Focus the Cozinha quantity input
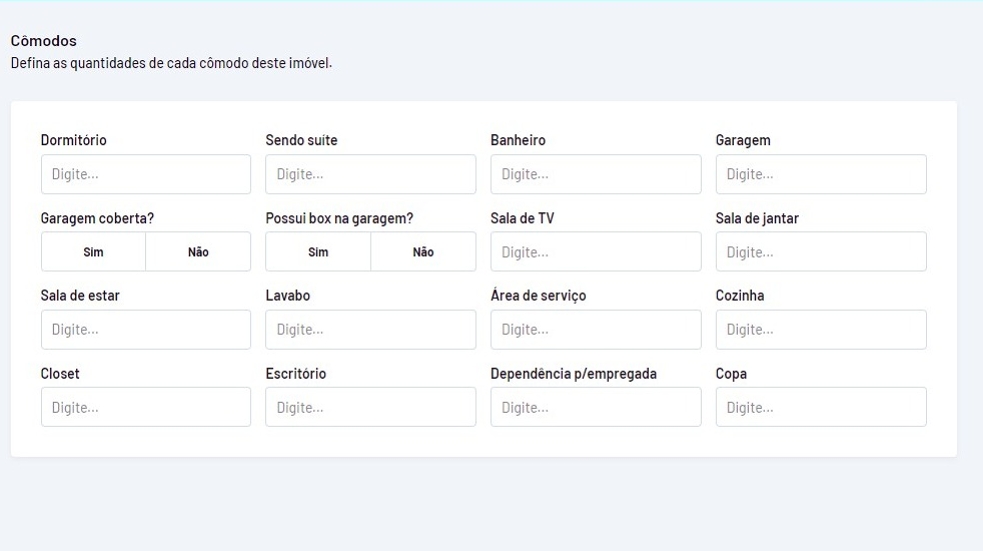This screenshot has width=983, height=551. tap(820, 329)
